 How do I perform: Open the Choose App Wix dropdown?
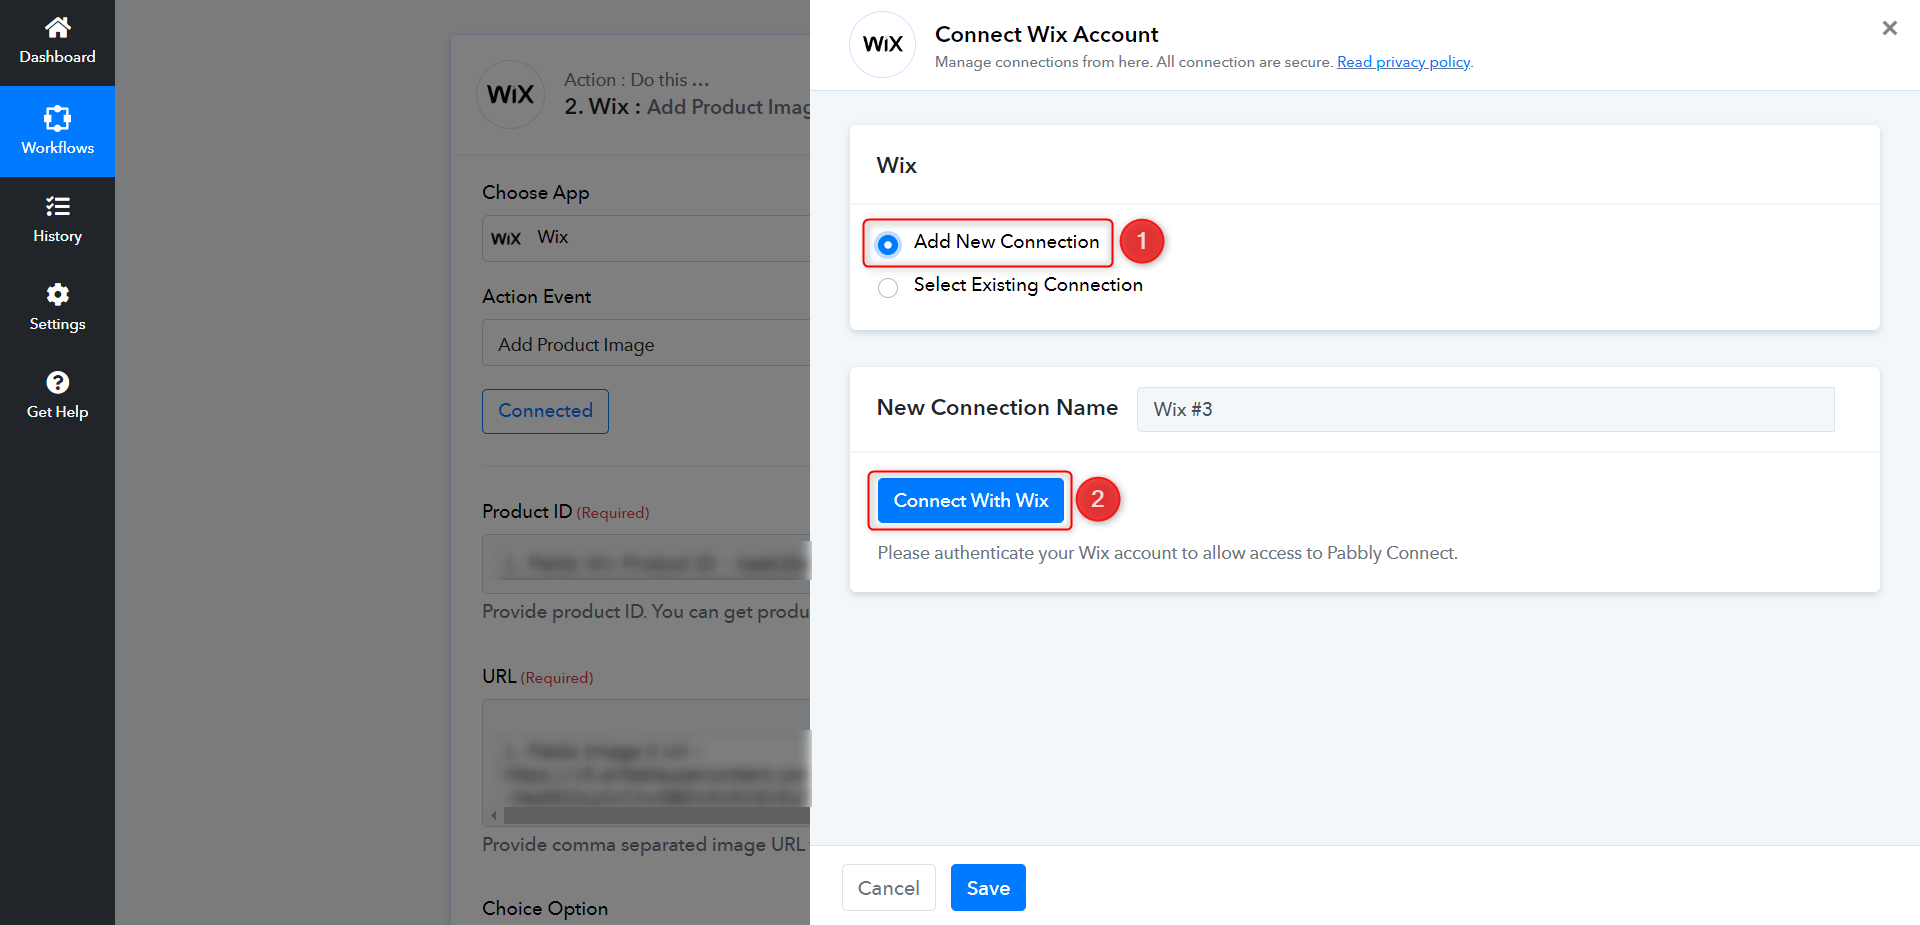(646, 238)
